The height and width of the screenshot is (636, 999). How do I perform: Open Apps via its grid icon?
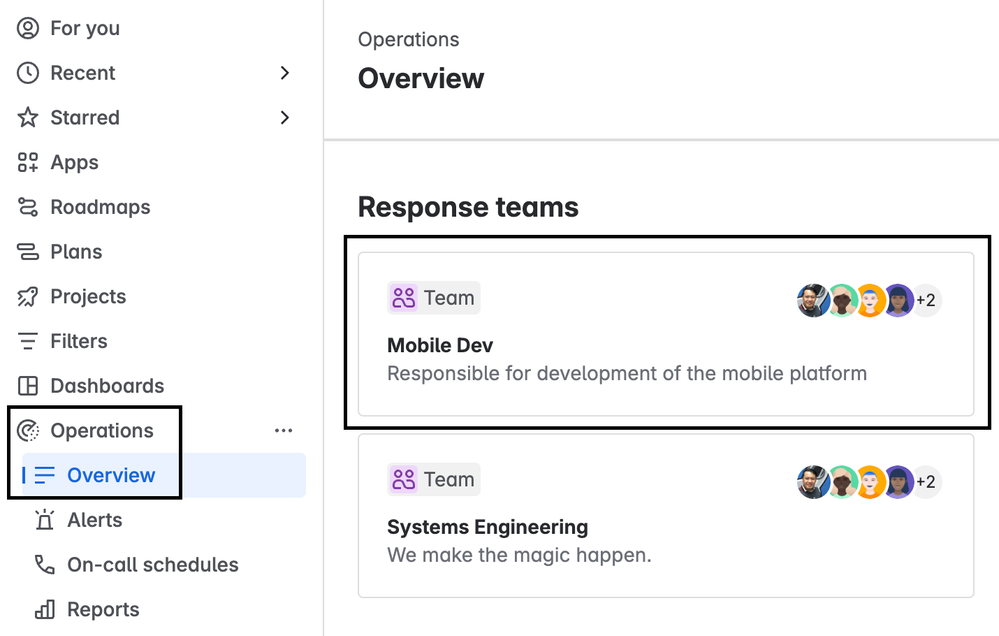tap(28, 163)
